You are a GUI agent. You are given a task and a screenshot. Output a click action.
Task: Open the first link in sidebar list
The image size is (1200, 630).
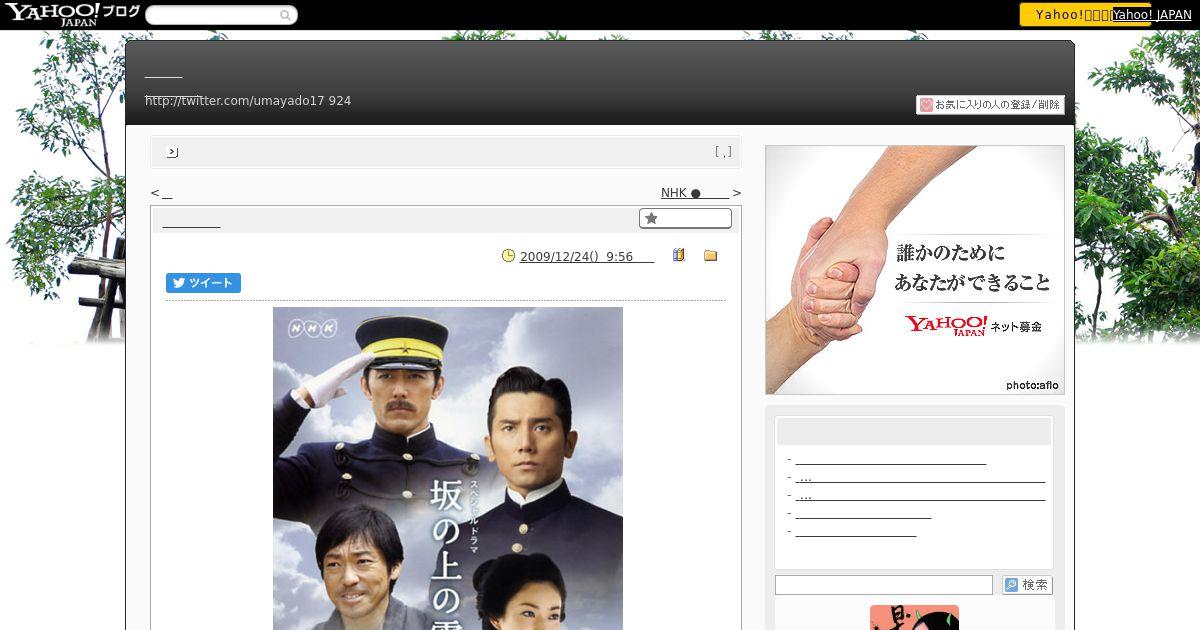[x=891, y=459]
